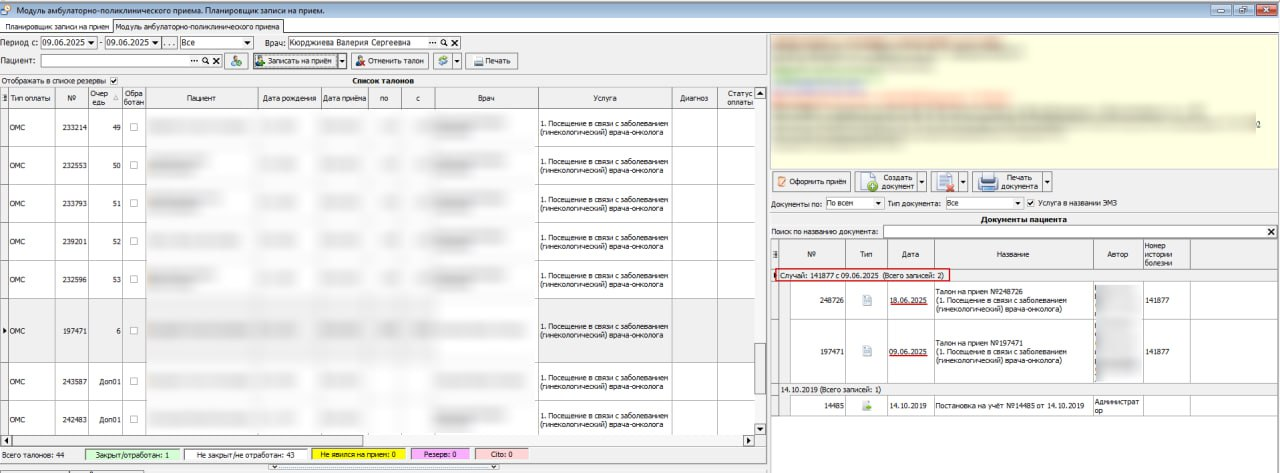This screenshot has height=473, width=1280.
Task: Select ticket number 233214 cell
Action: (72, 128)
